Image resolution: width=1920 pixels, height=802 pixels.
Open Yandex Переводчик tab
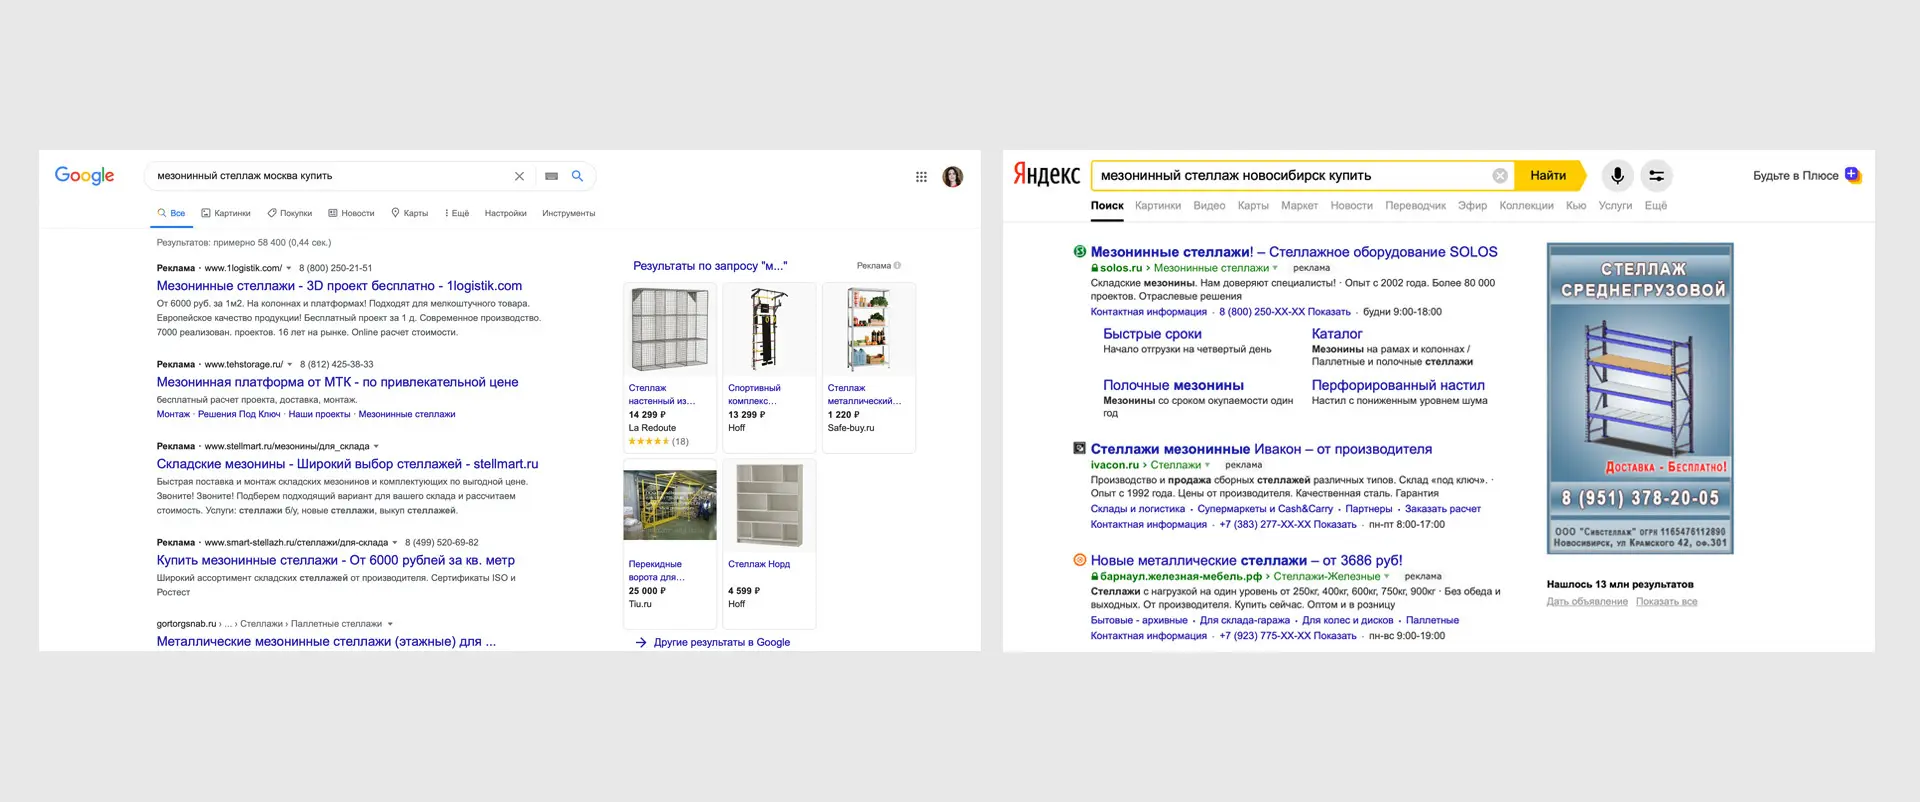tap(1415, 206)
